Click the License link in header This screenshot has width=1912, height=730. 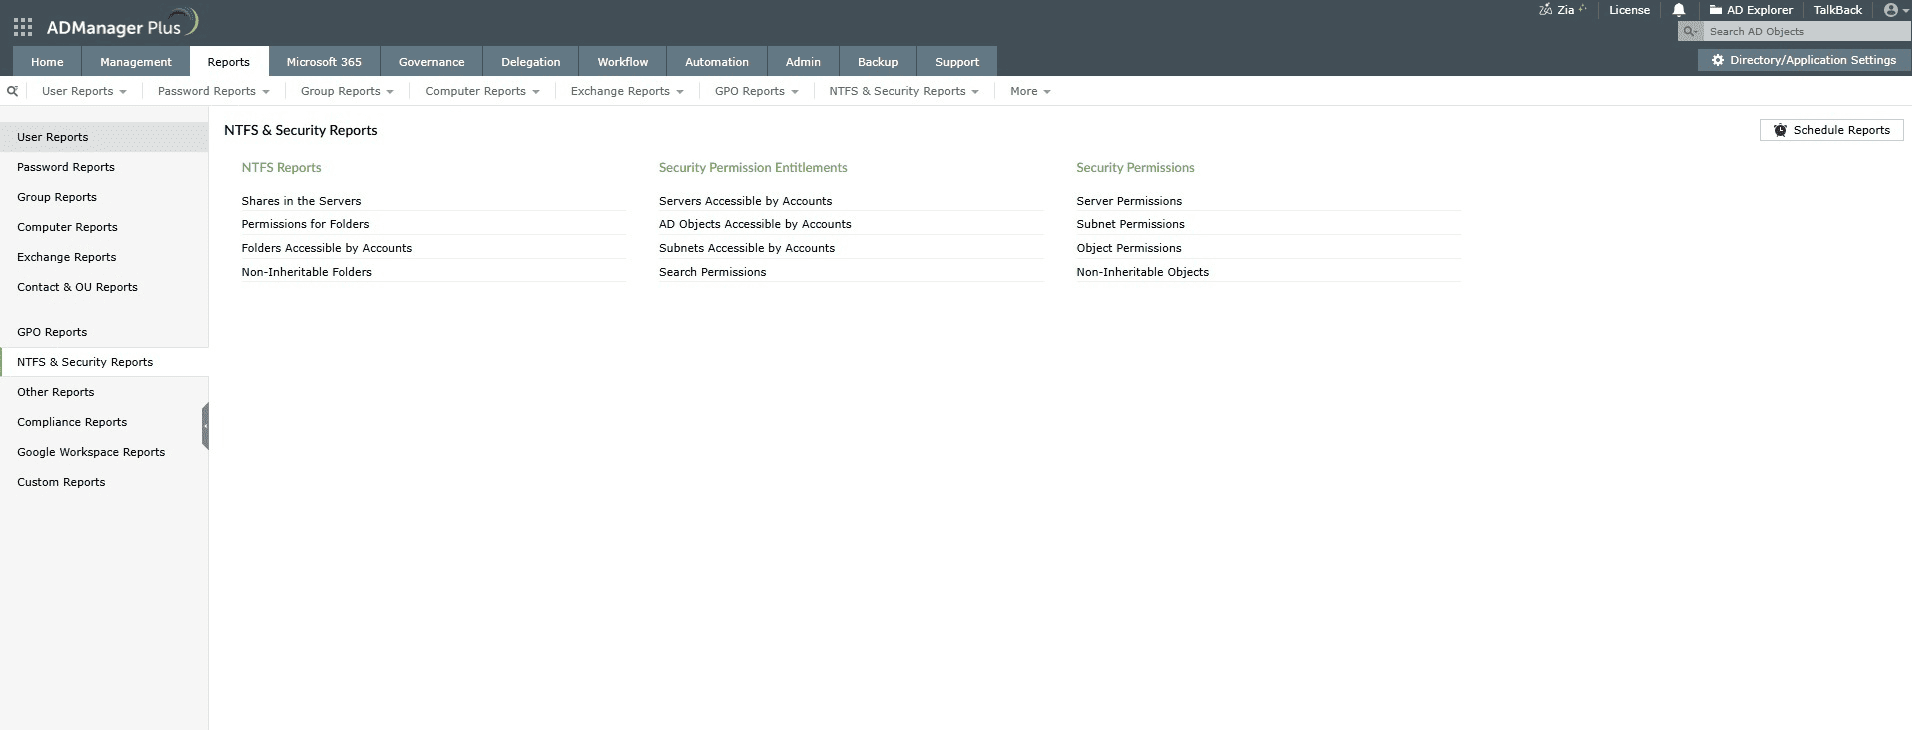click(1629, 10)
